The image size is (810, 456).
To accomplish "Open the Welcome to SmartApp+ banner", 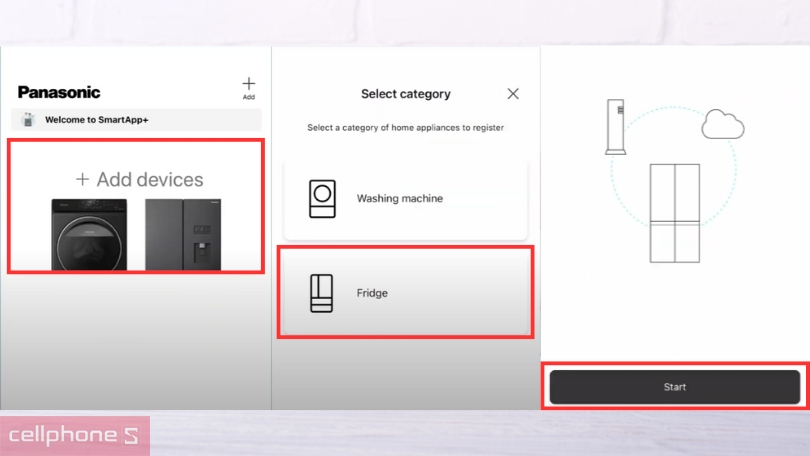I will point(136,120).
